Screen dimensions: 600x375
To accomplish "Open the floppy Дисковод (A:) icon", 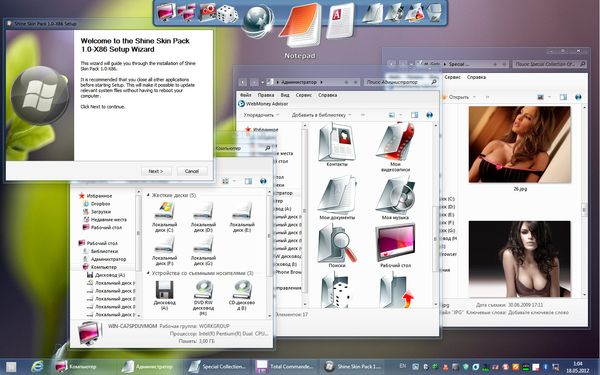I will pyautogui.click(x=165, y=295).
